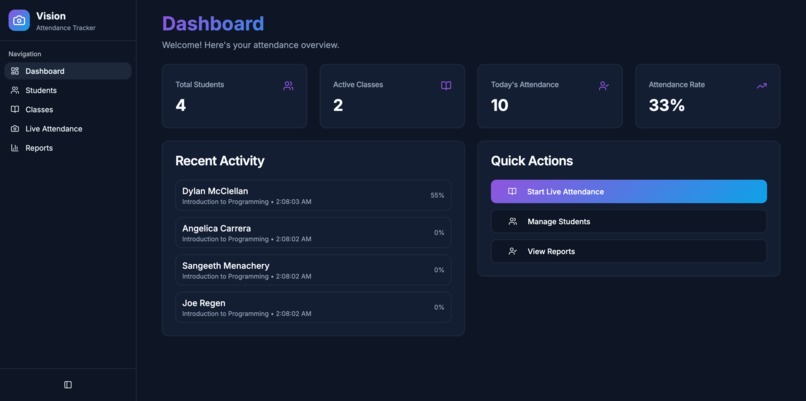Click the Today's Attendance card label
The width and height of the screenshot is (806, 401).
(x=524, y=85)
